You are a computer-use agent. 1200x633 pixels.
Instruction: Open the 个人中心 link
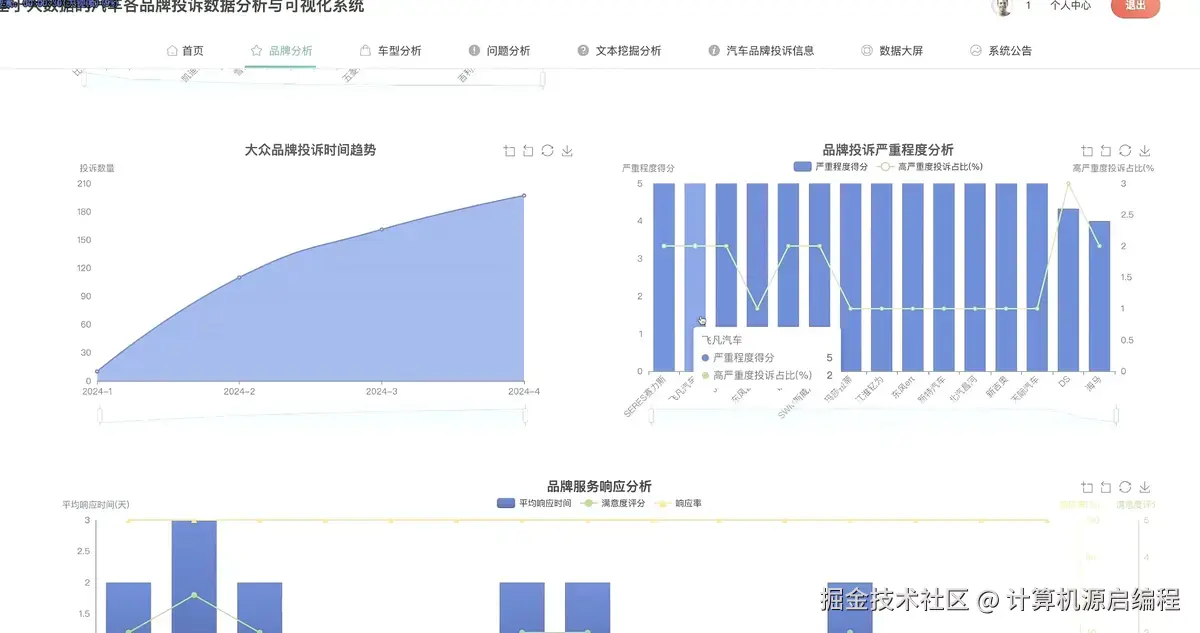1070,5
